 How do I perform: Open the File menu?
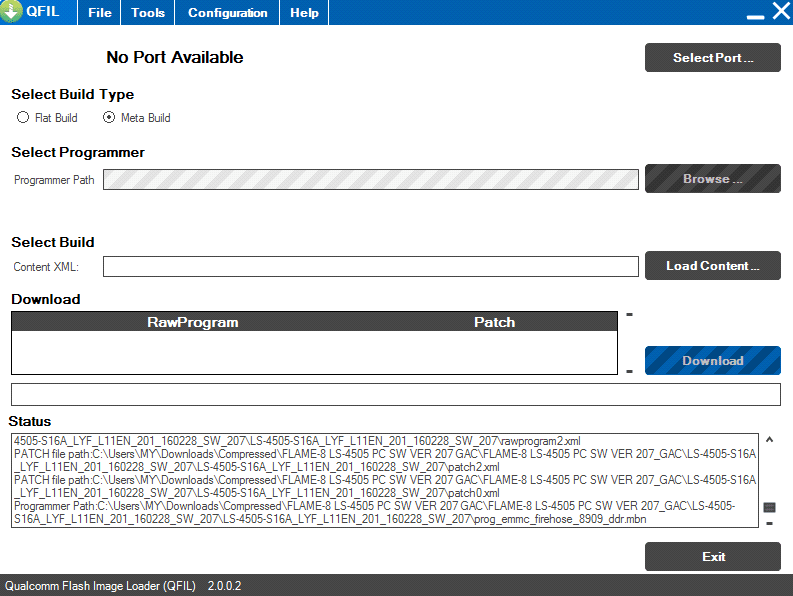(x=100, y=13)
